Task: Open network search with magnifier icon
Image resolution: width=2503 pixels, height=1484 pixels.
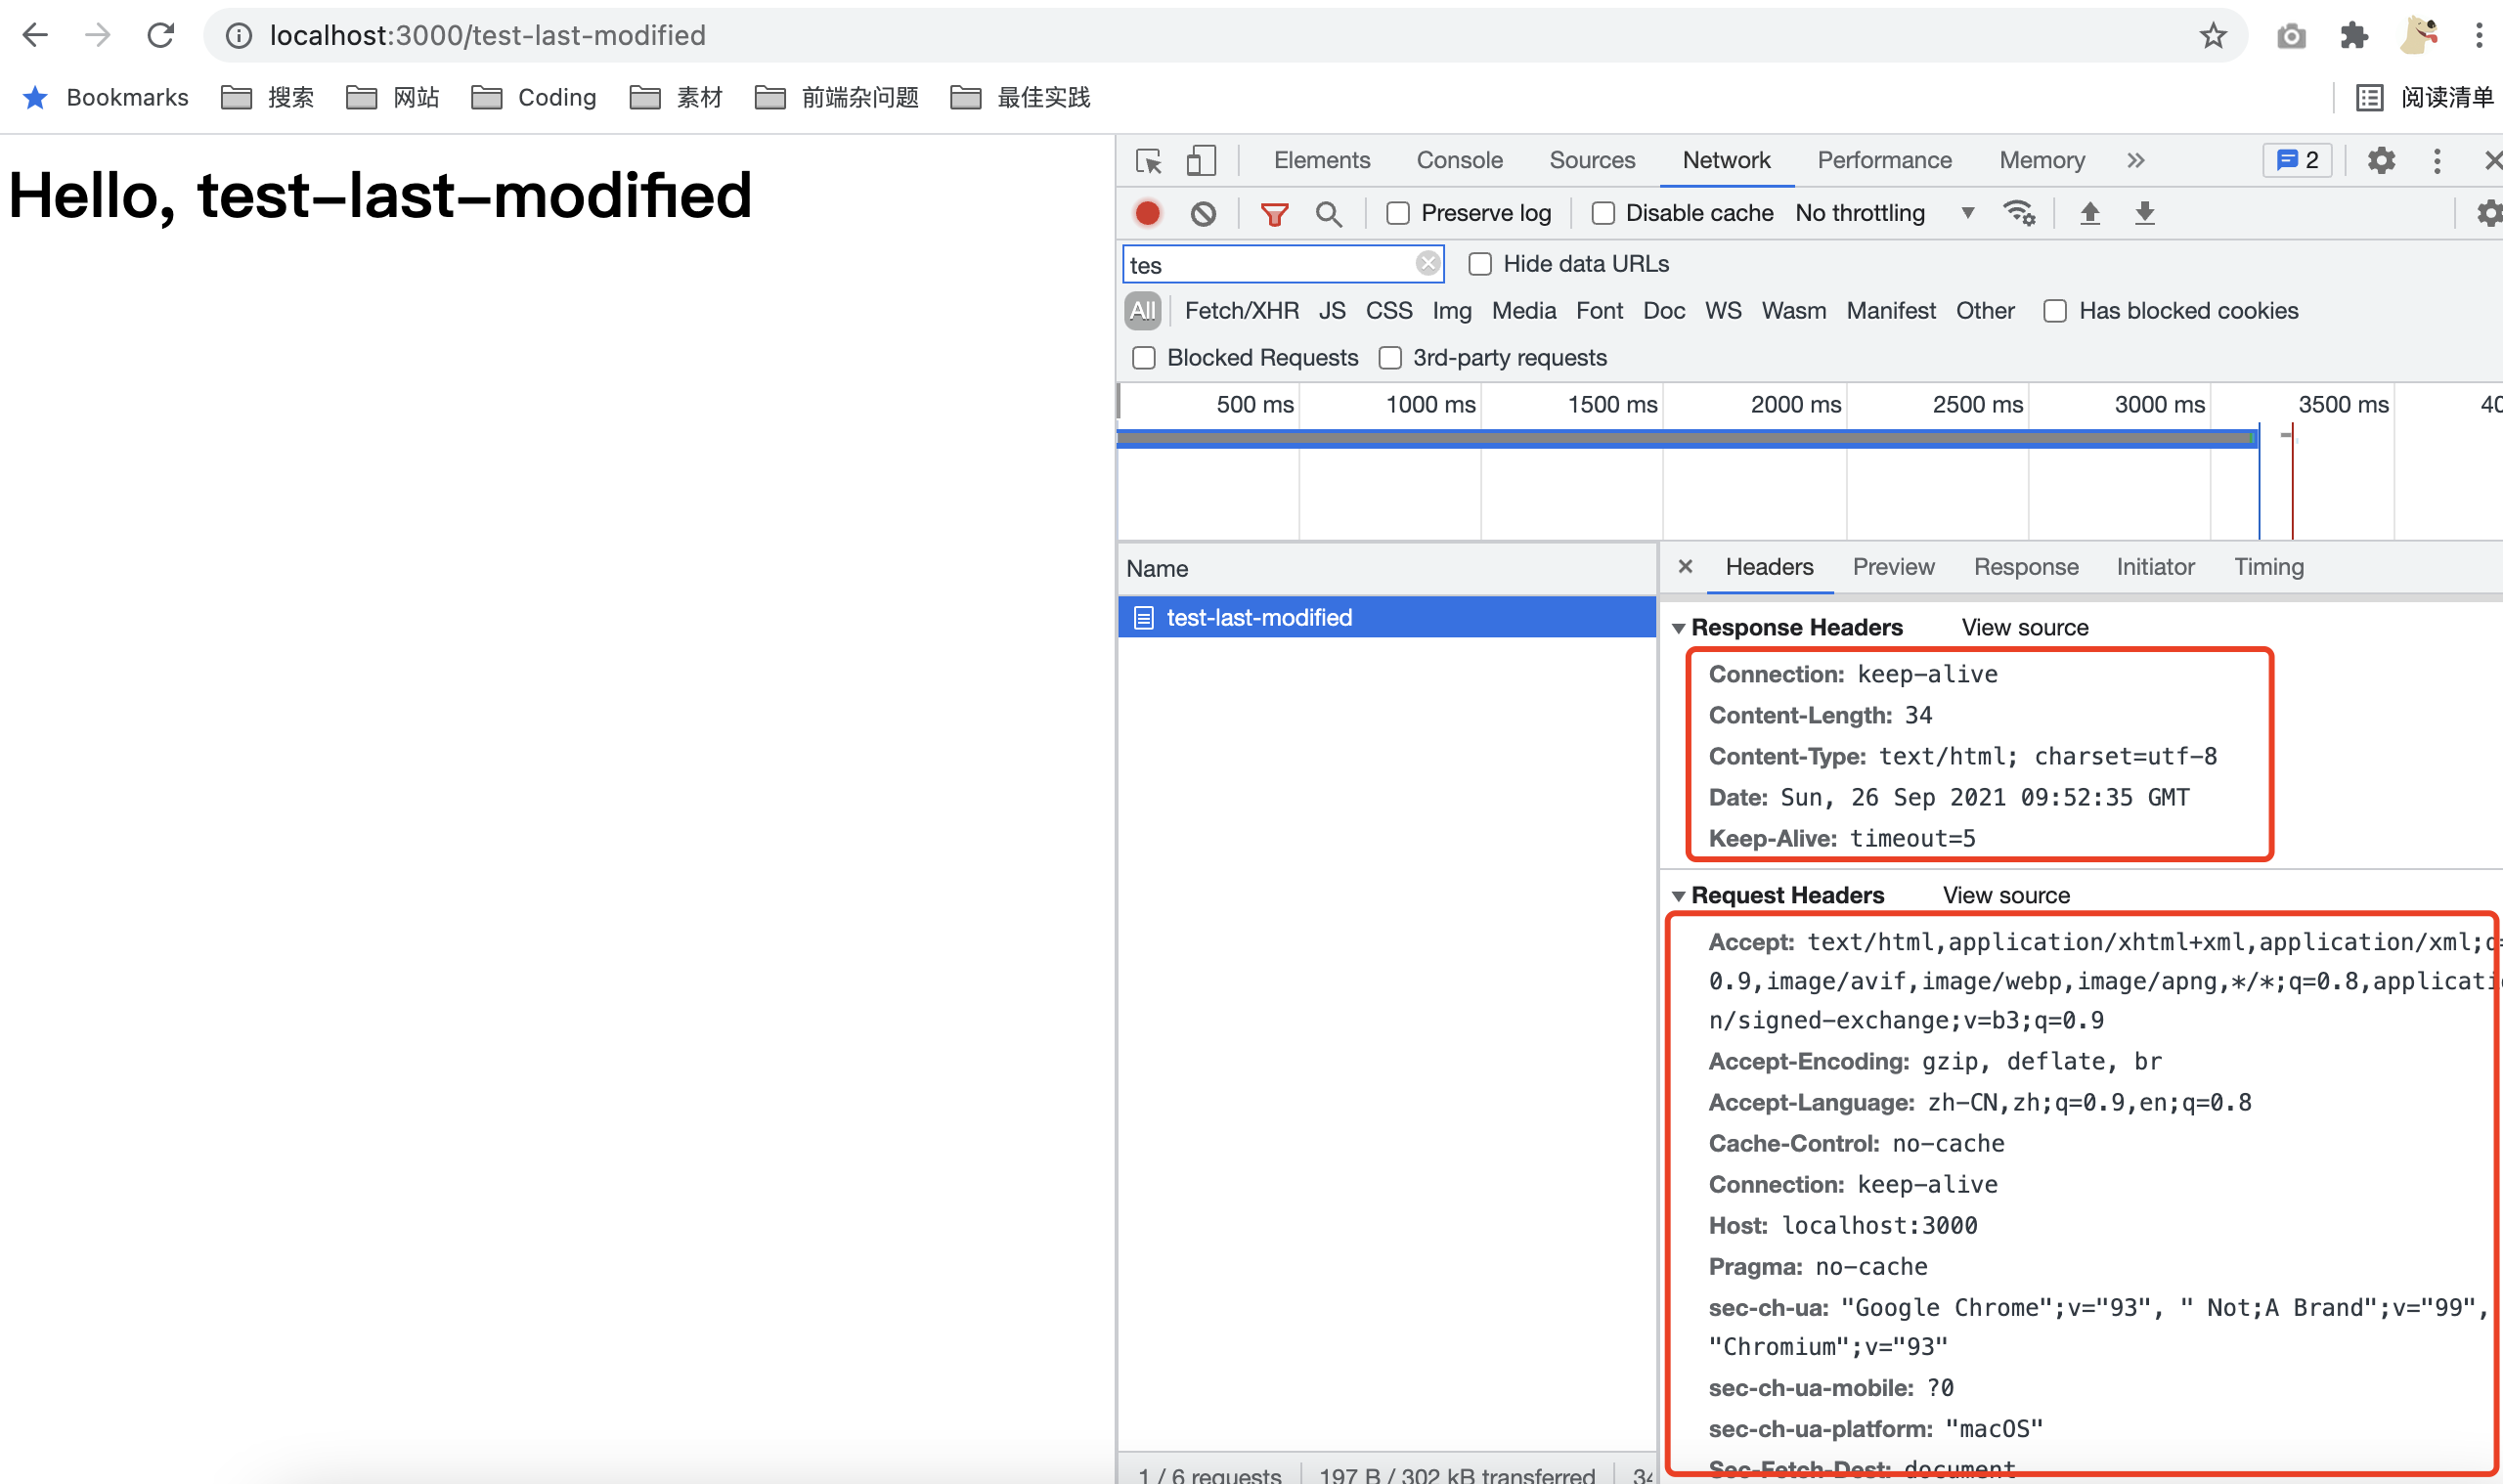Action: (1328, 213)
